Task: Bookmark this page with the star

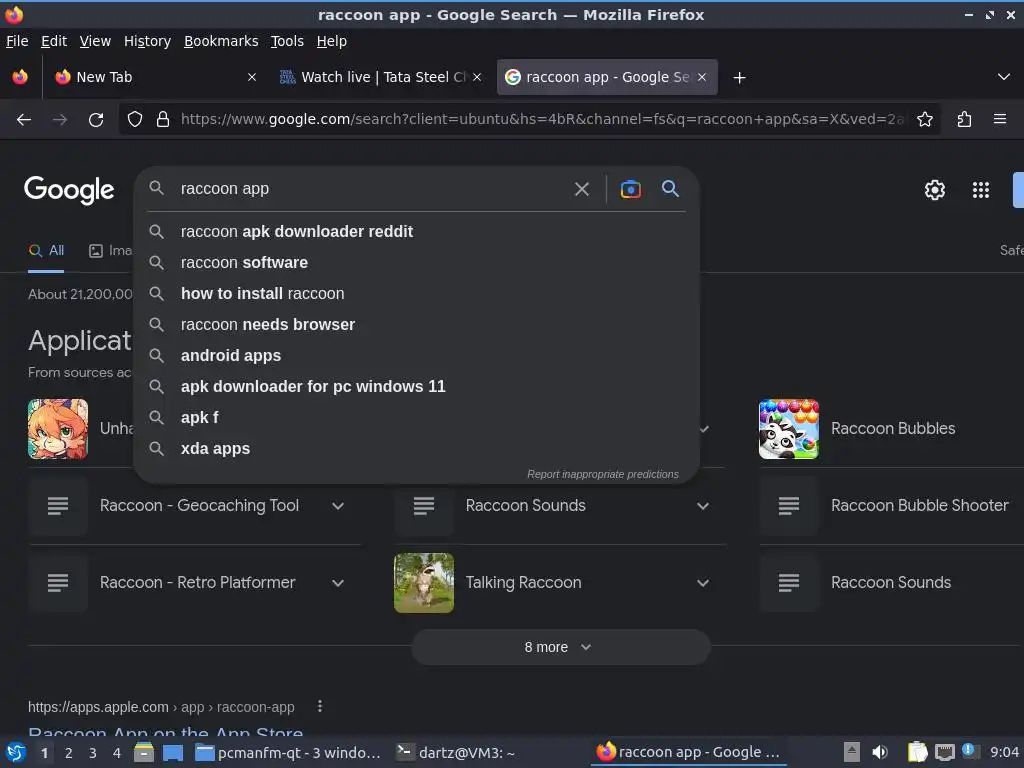Action: coord(924,120)
